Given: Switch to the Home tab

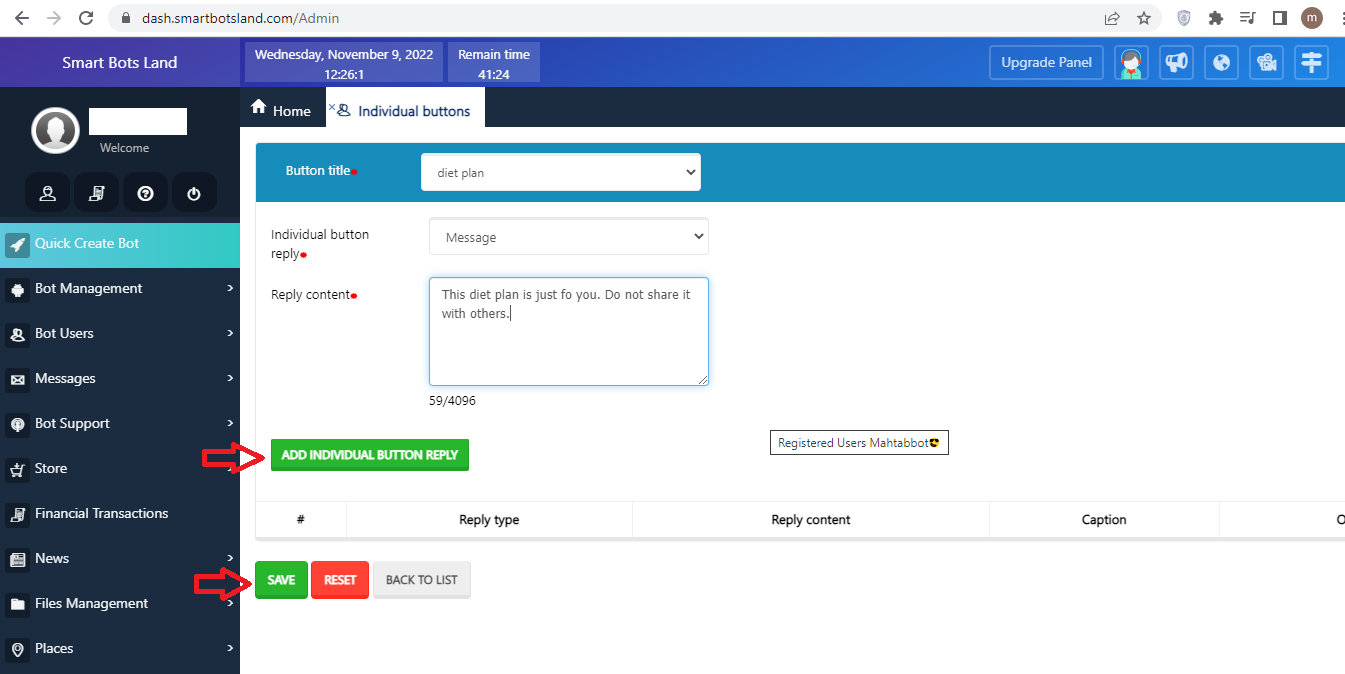Looking at the screenshot, I should click(282, 110).
